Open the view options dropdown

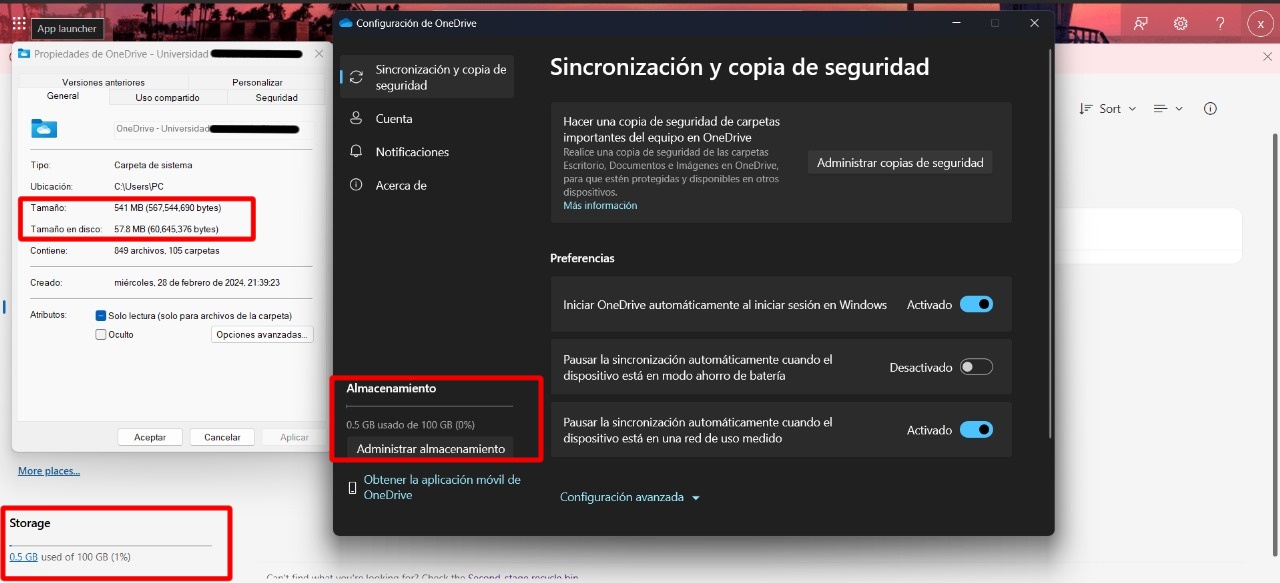[x=1168, y=108]
